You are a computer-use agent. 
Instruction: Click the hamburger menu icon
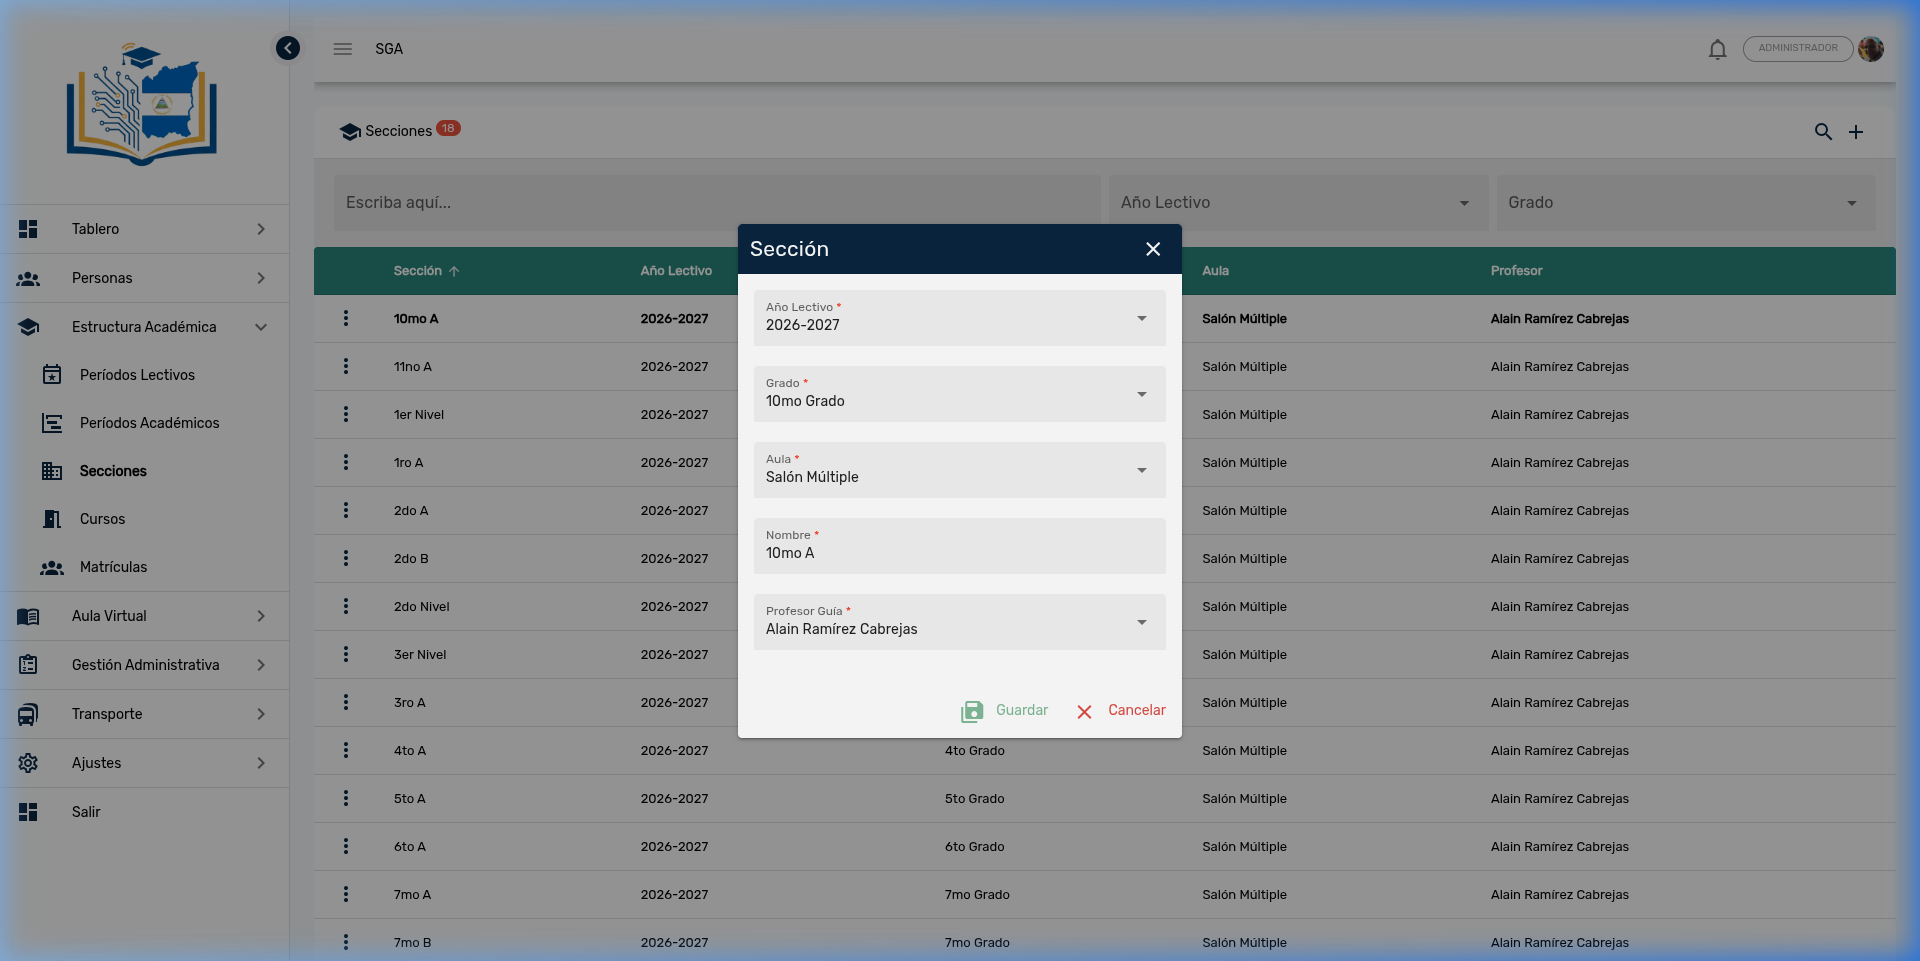point(343,49)
